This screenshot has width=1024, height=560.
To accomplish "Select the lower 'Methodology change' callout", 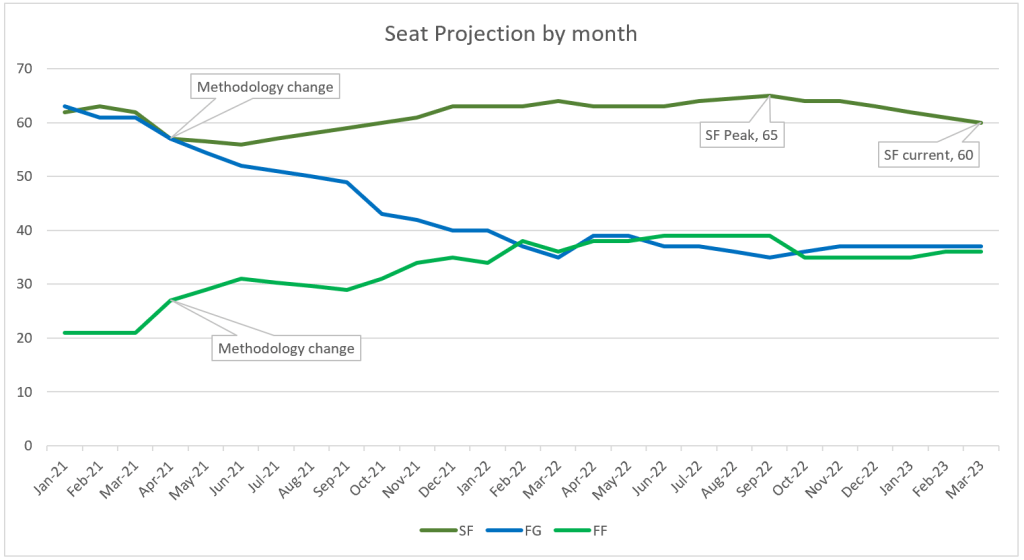I will tap(285, 348).
